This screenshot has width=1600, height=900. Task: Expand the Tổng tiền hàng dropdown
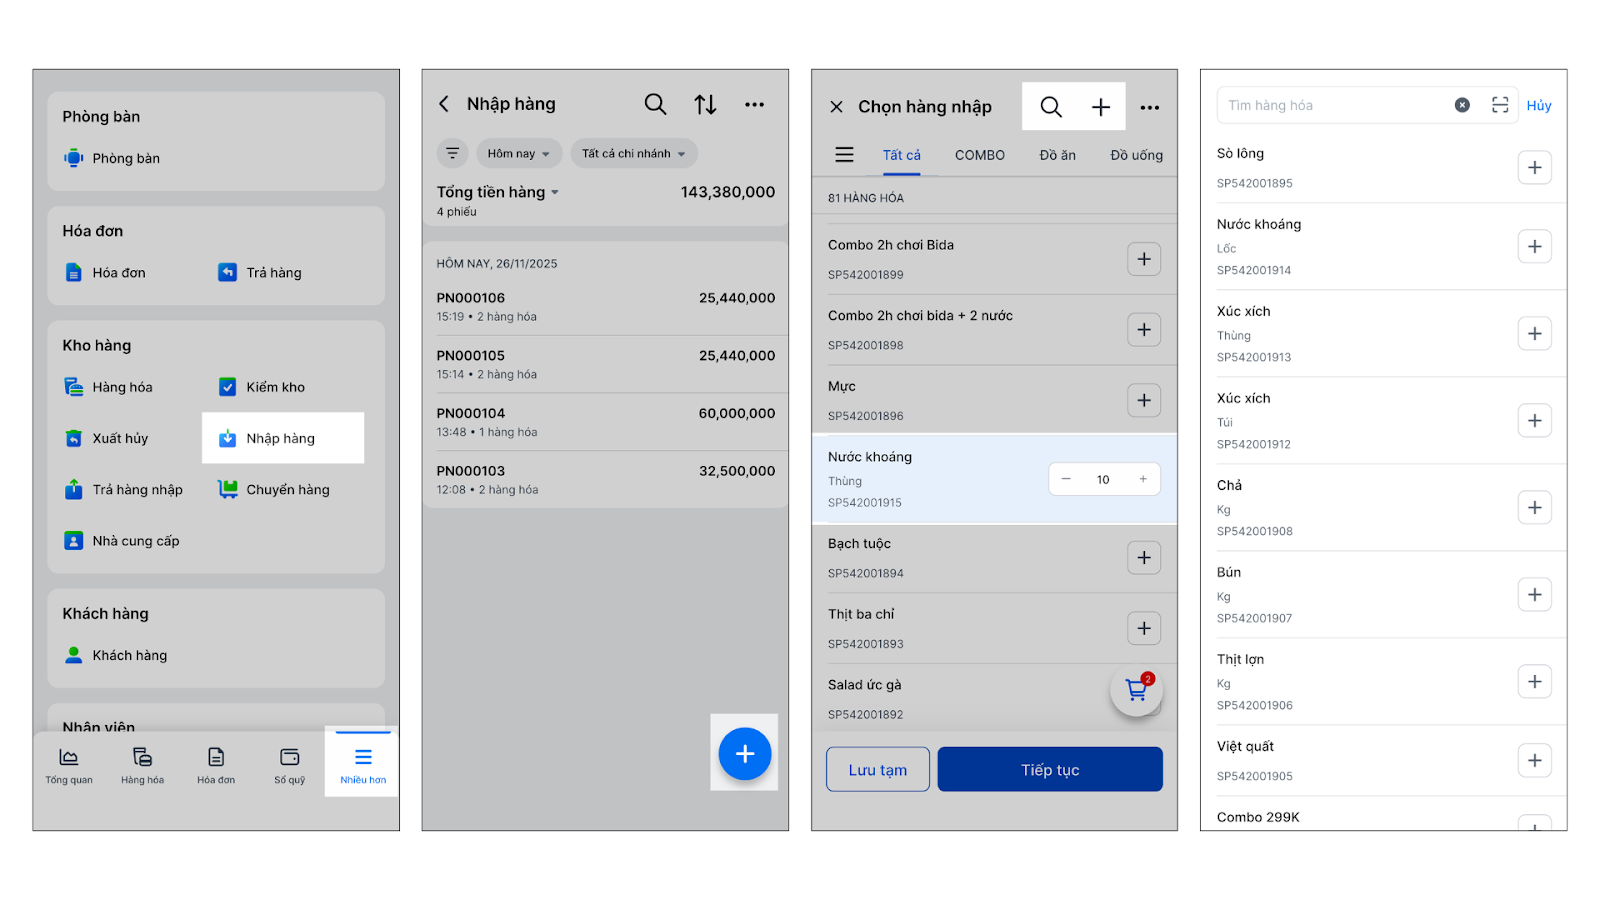(497, 192)
